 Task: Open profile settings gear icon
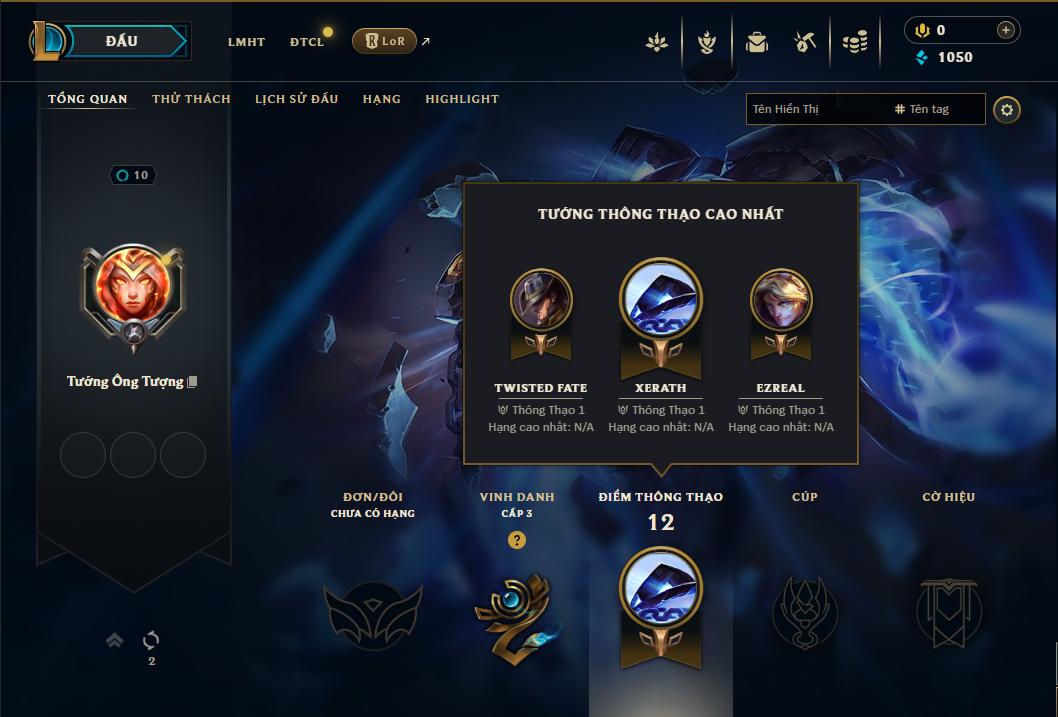(1007, 110)
